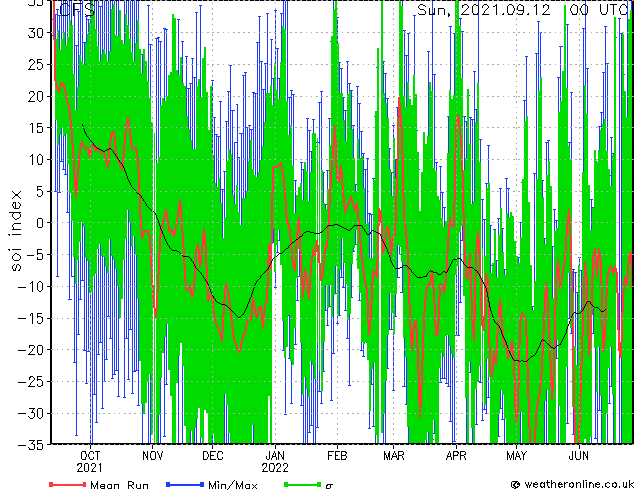Click the -10 value on y-axis
The height and width of the screenshot is (490, 634).
[x=31, y=287]
